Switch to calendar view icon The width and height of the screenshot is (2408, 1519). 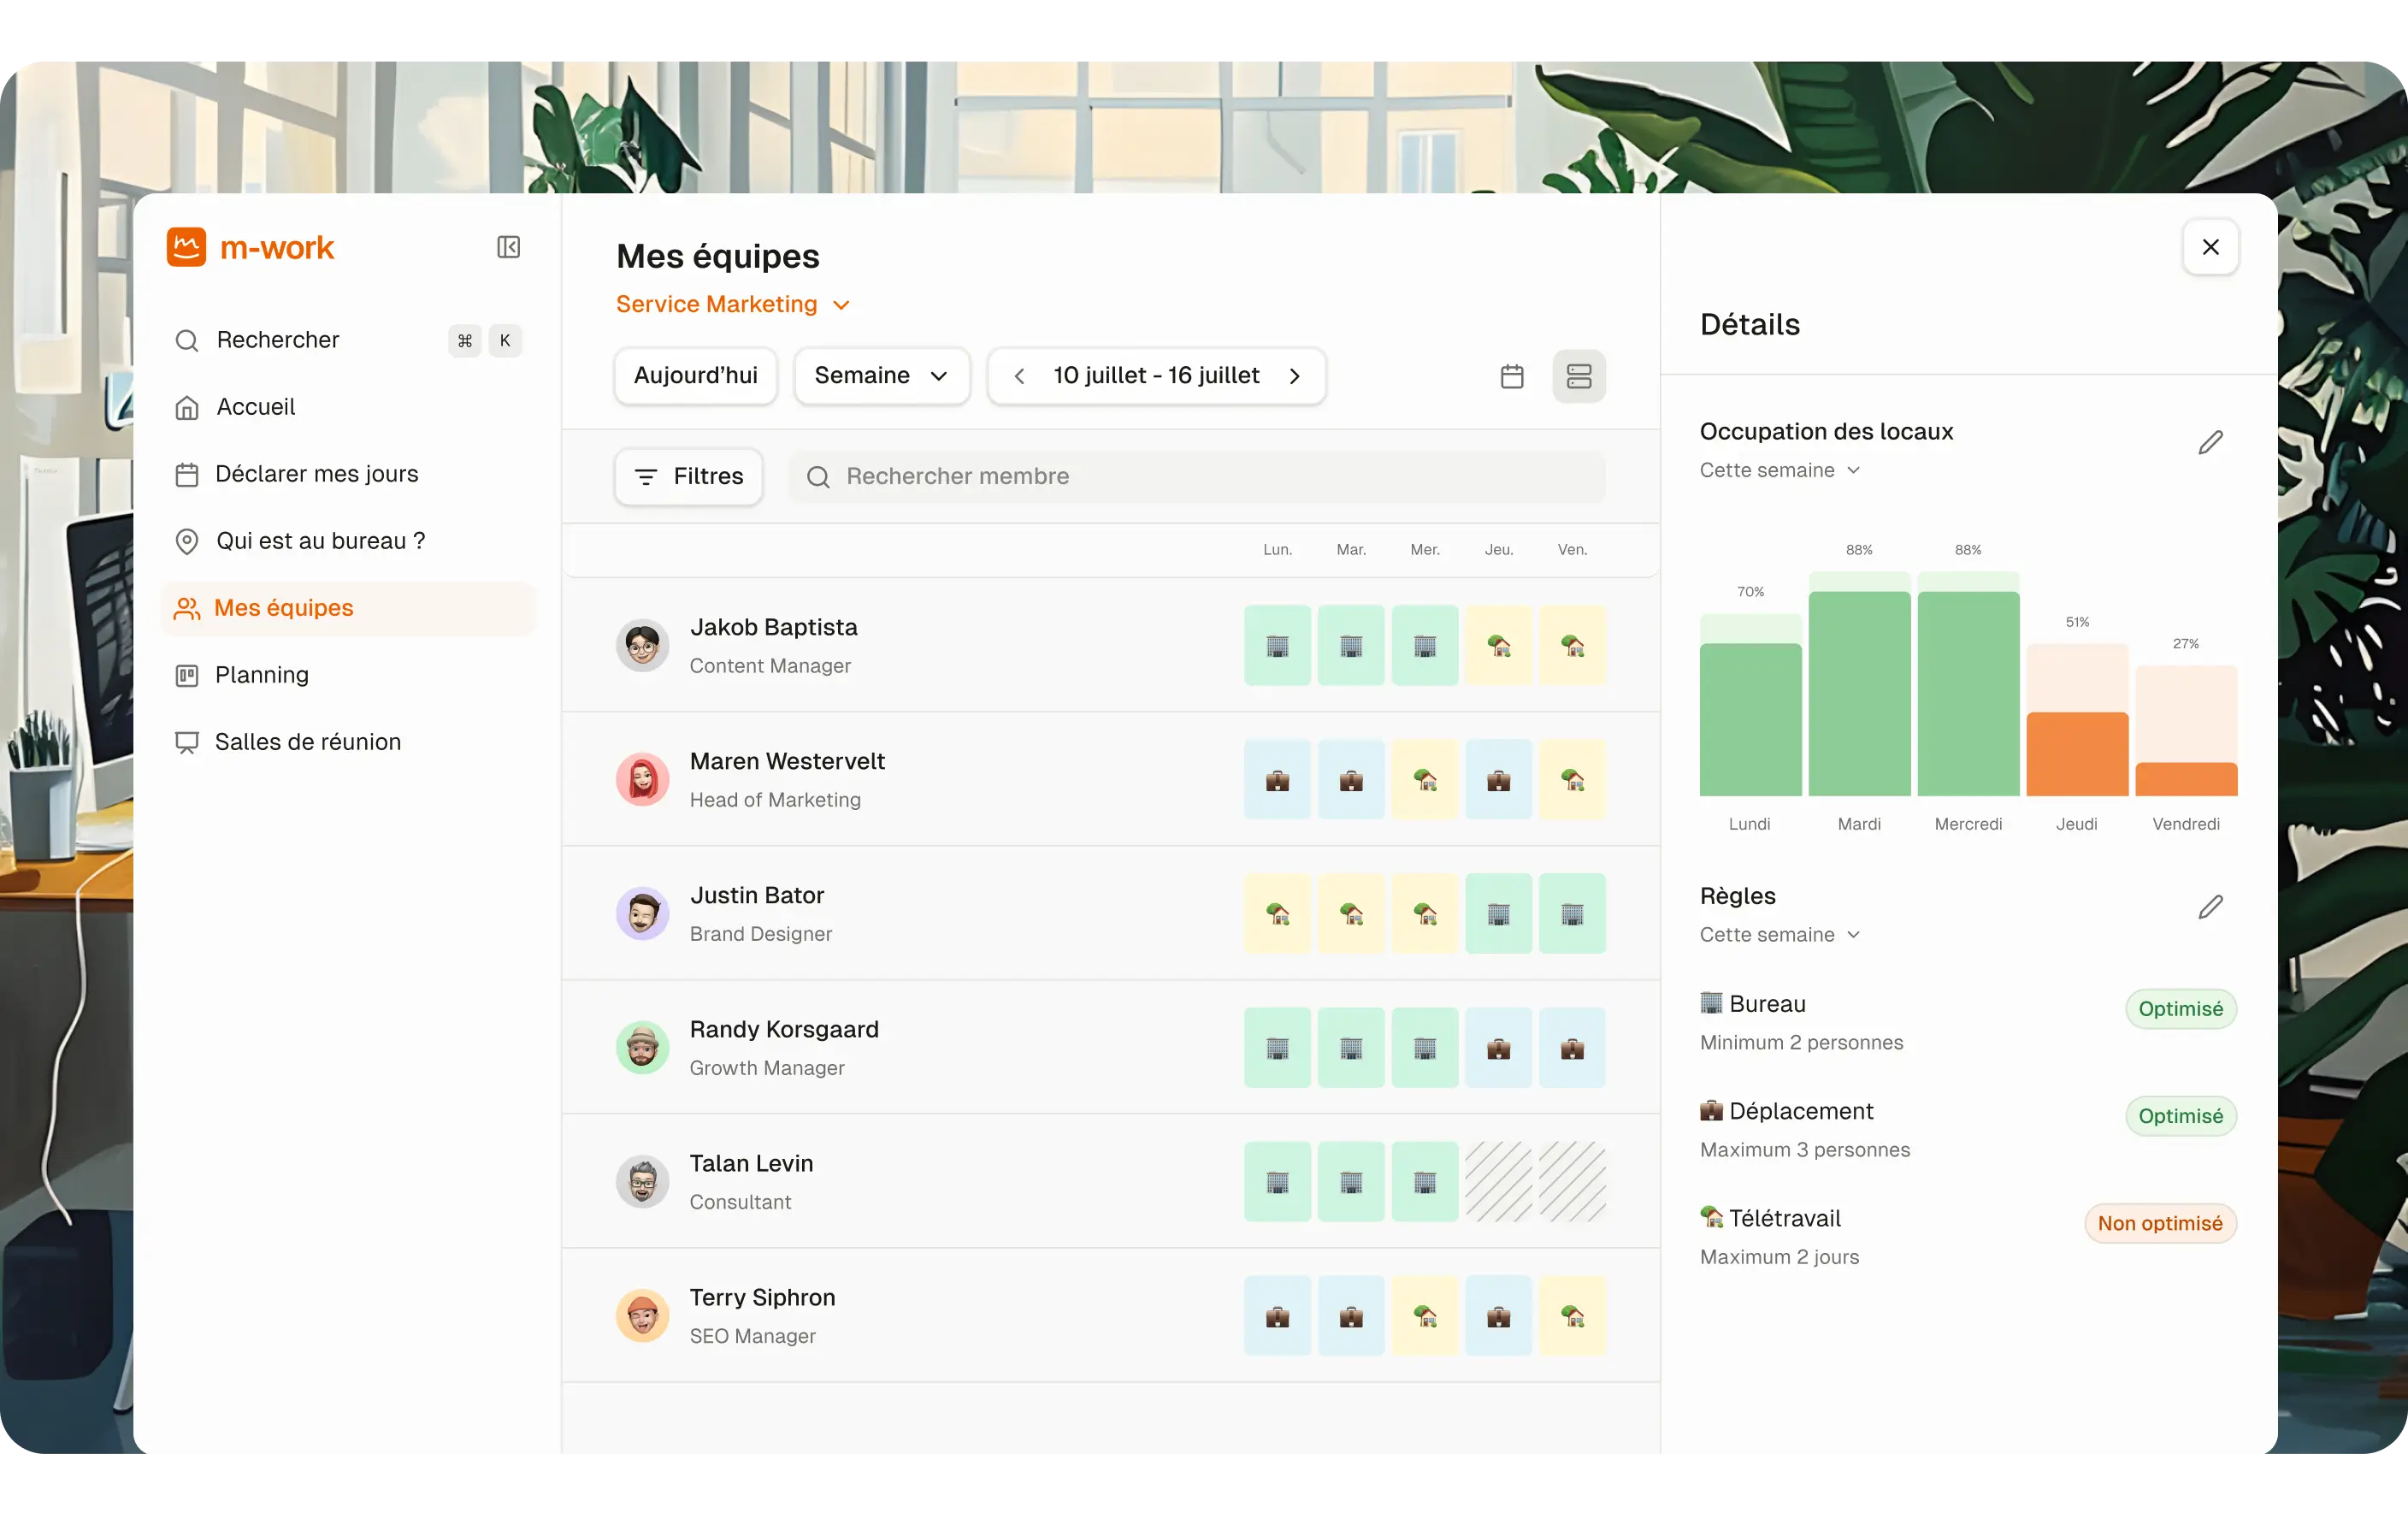coord(1512,376)
